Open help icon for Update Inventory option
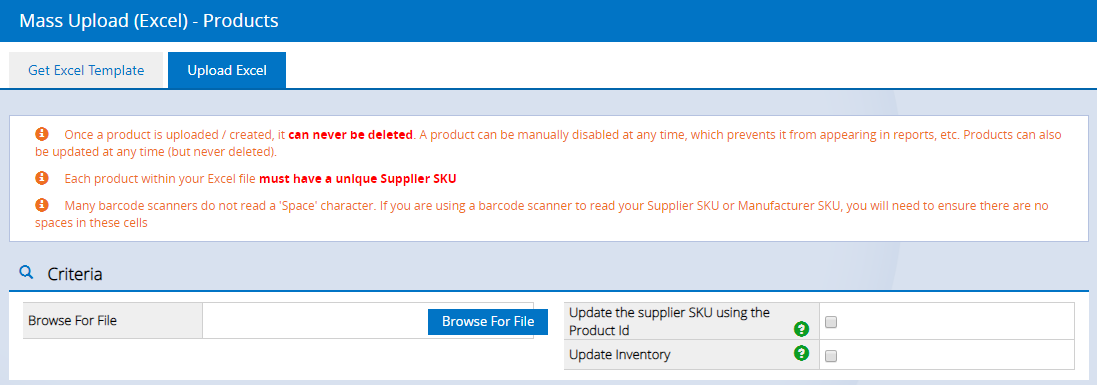The image size is (1097, 385). 801,354
